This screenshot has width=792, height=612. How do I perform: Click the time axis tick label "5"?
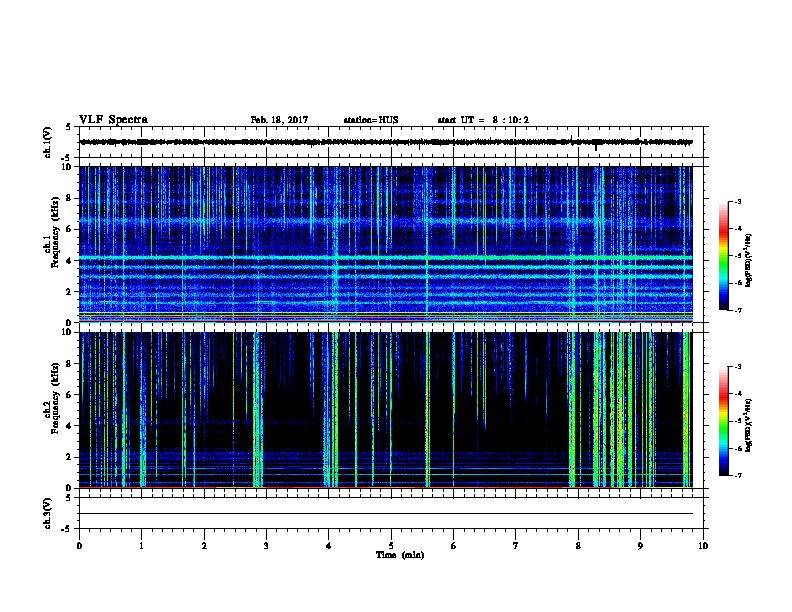[391, 546]
